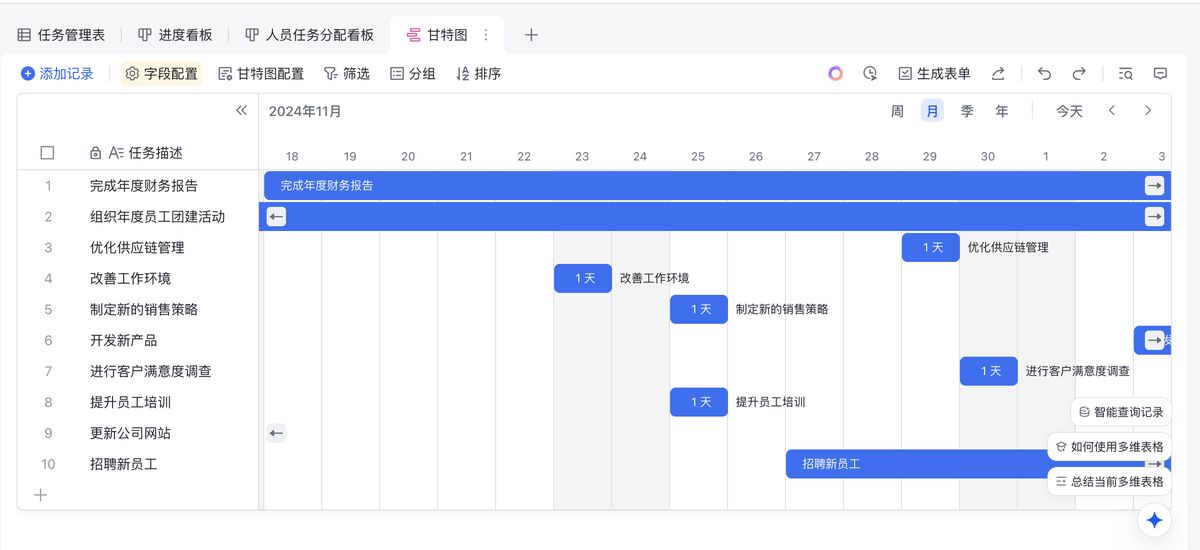This screenshot has width=1200, height=550.
Task: Switch timeline scale to 季 (quarter)
Action: point(967,111)
